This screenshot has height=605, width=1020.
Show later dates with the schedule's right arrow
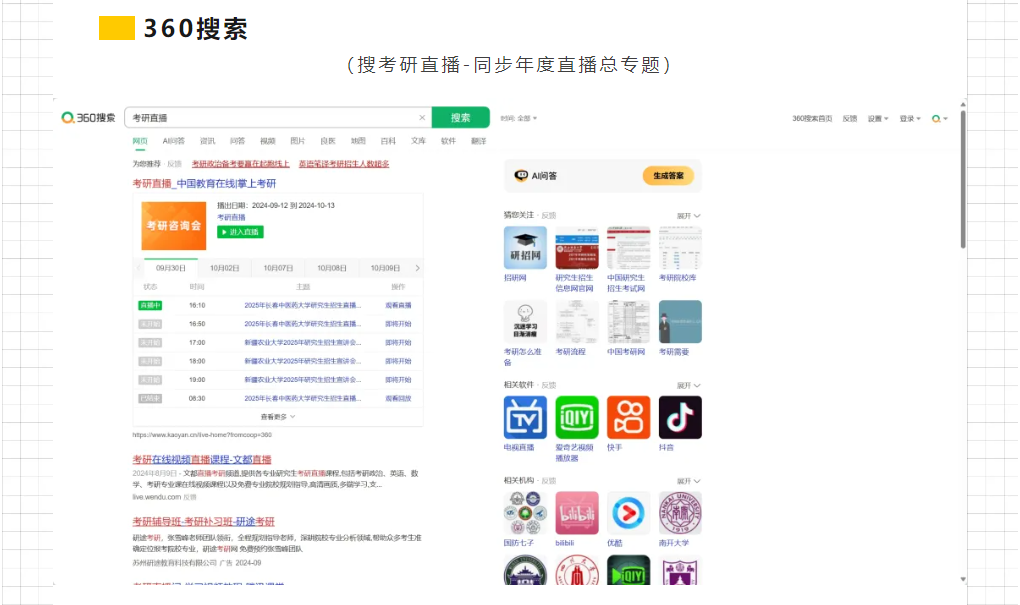pyautogui.click(x=417, y=268)
